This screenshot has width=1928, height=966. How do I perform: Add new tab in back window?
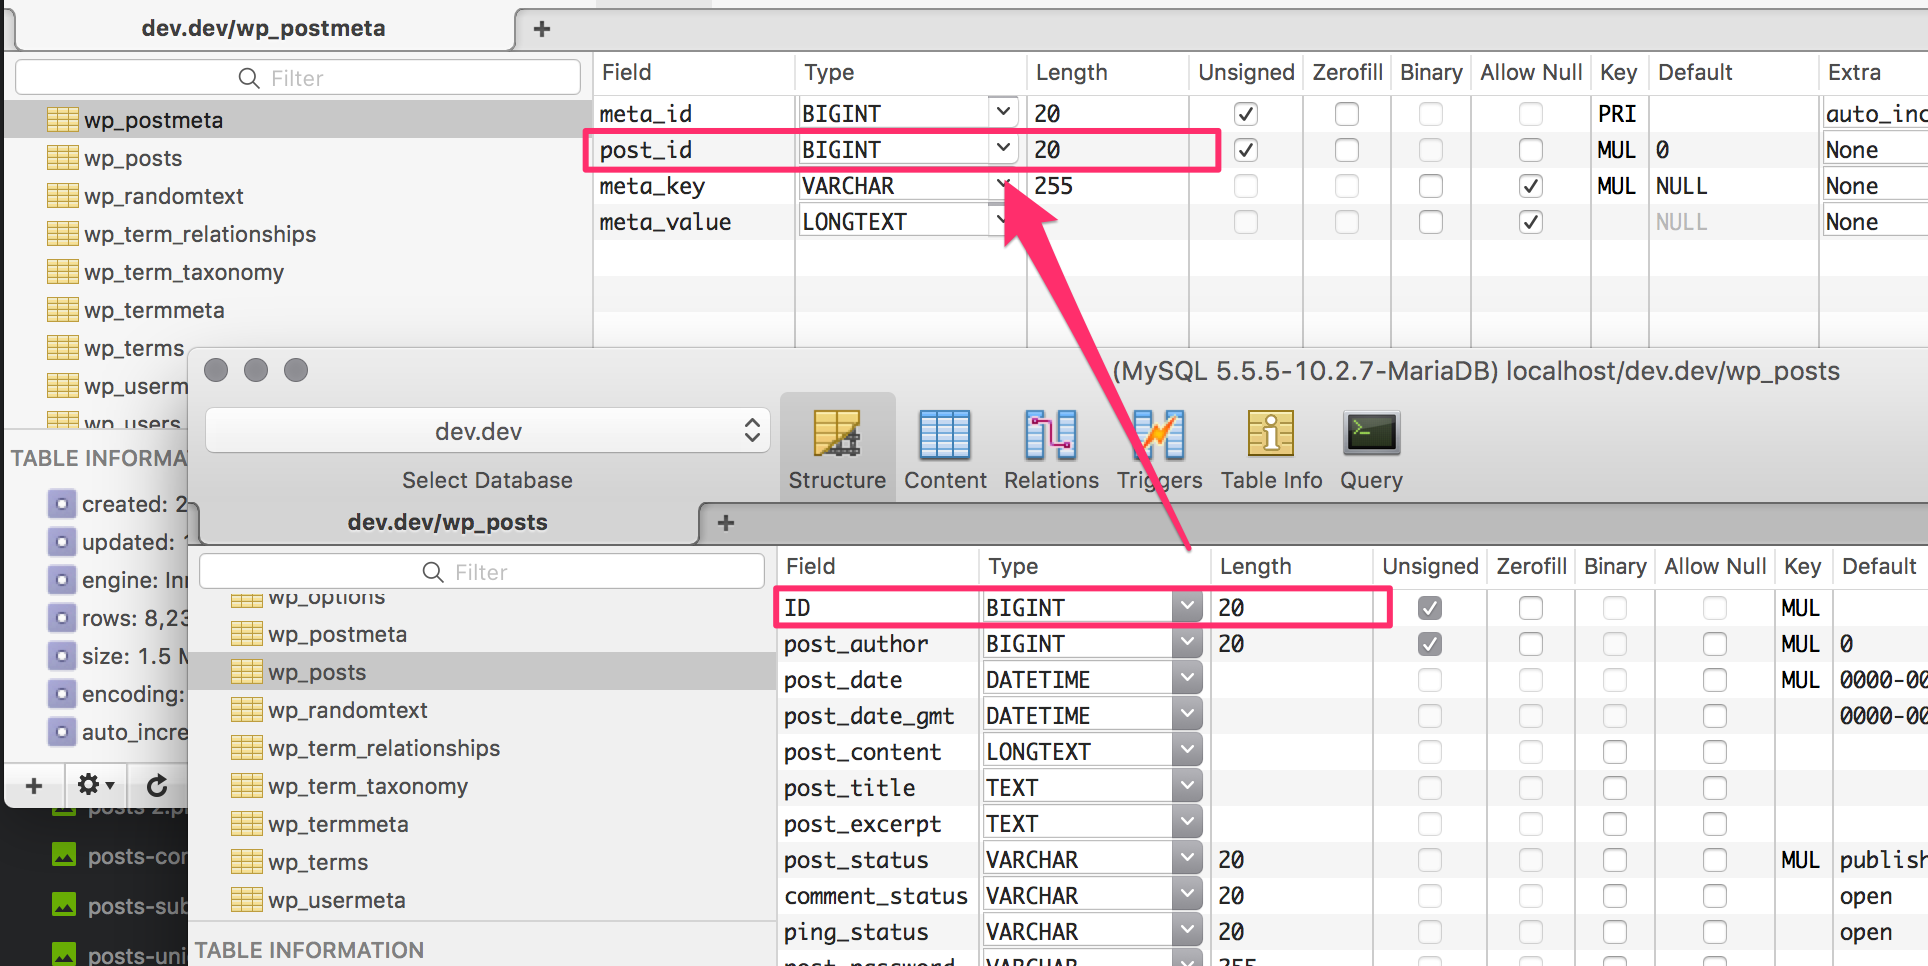tap(542, 29)
